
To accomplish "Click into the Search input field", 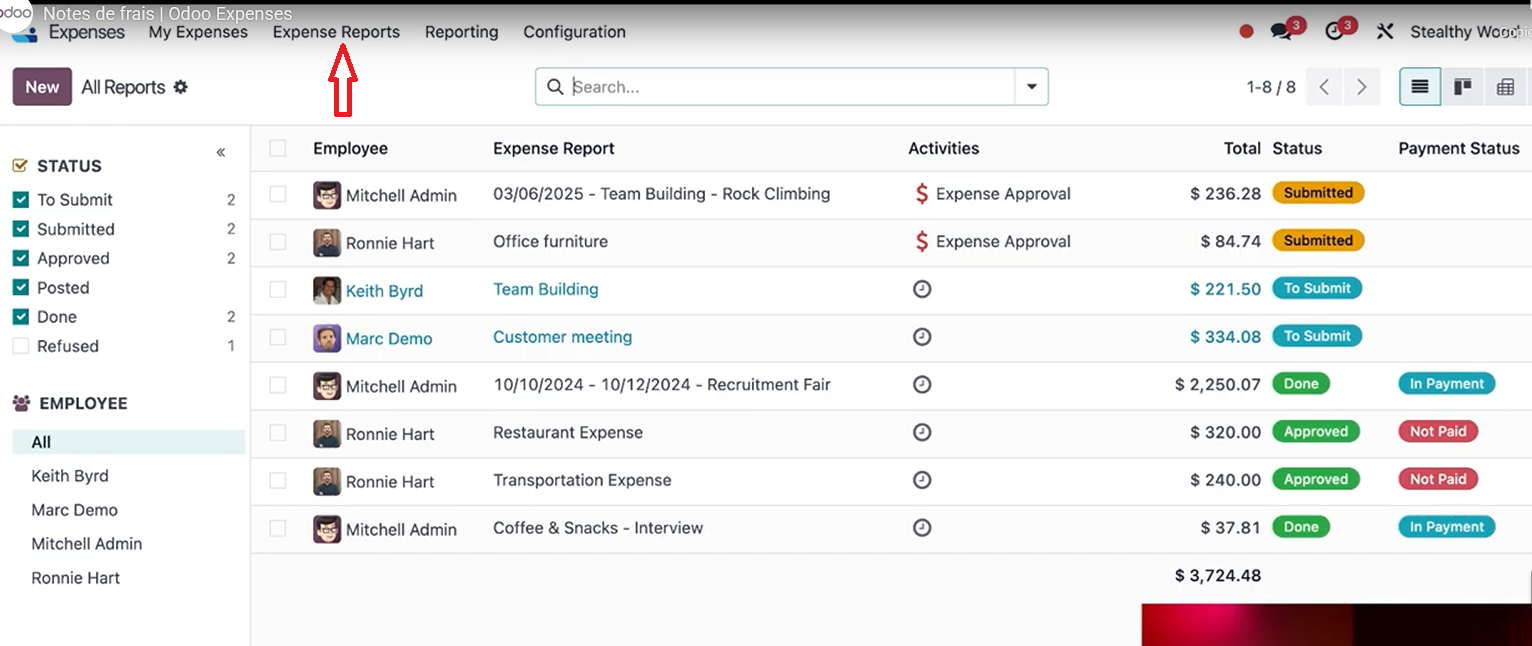I will coord(790,87).
